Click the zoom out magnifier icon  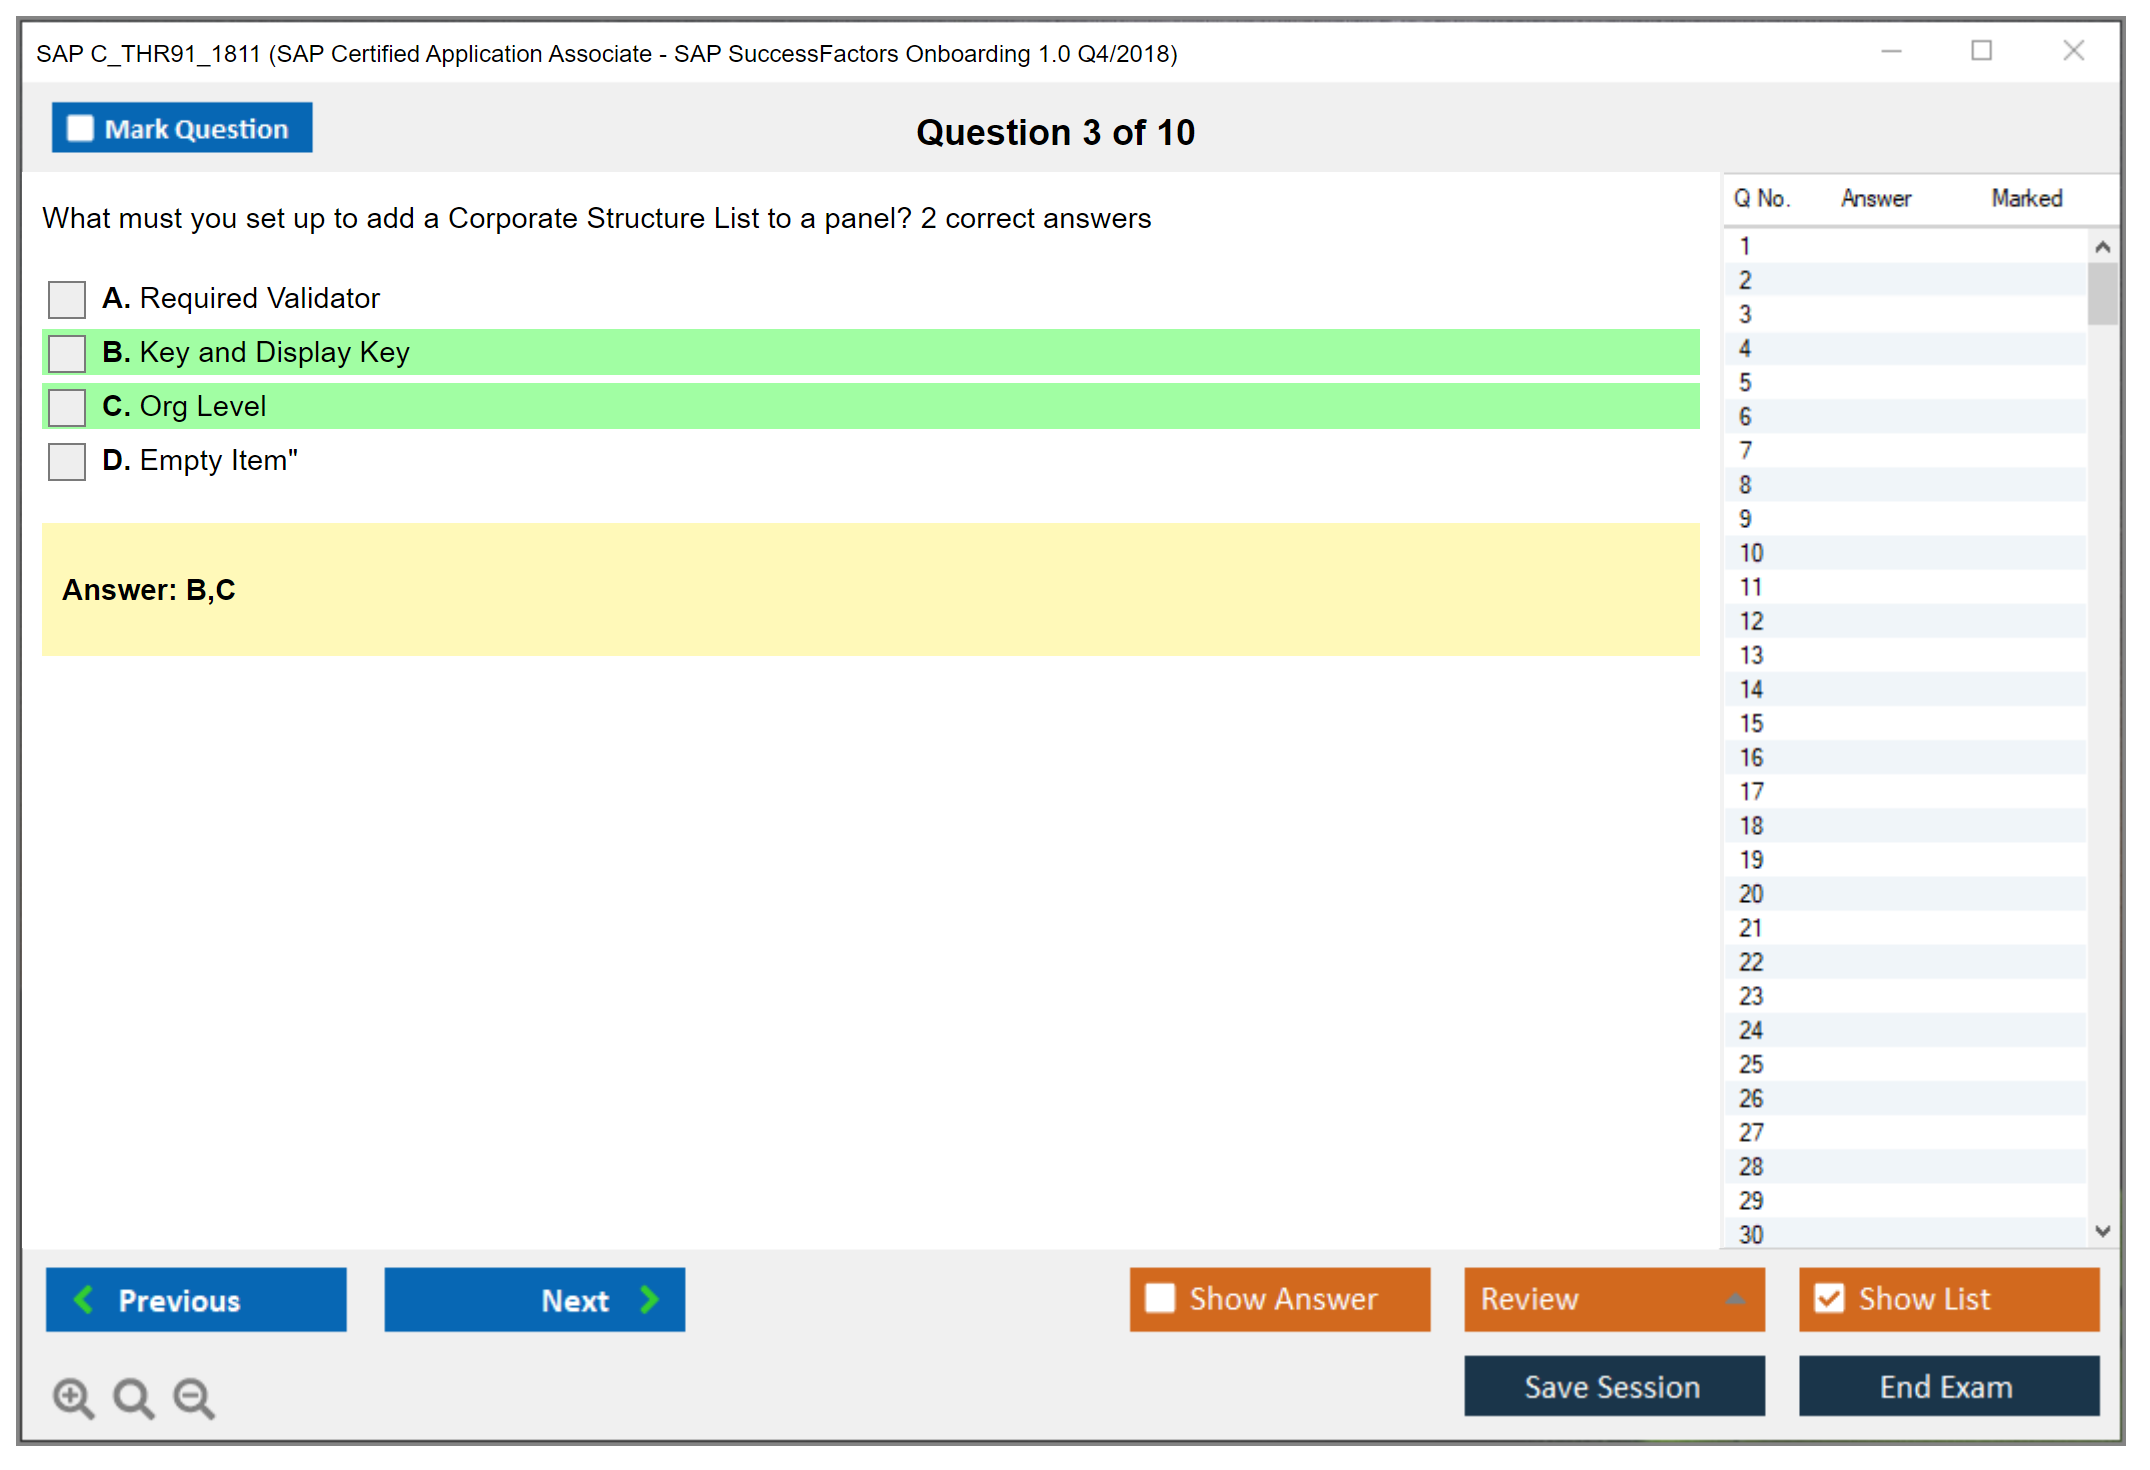click(x=193, y=1396)
